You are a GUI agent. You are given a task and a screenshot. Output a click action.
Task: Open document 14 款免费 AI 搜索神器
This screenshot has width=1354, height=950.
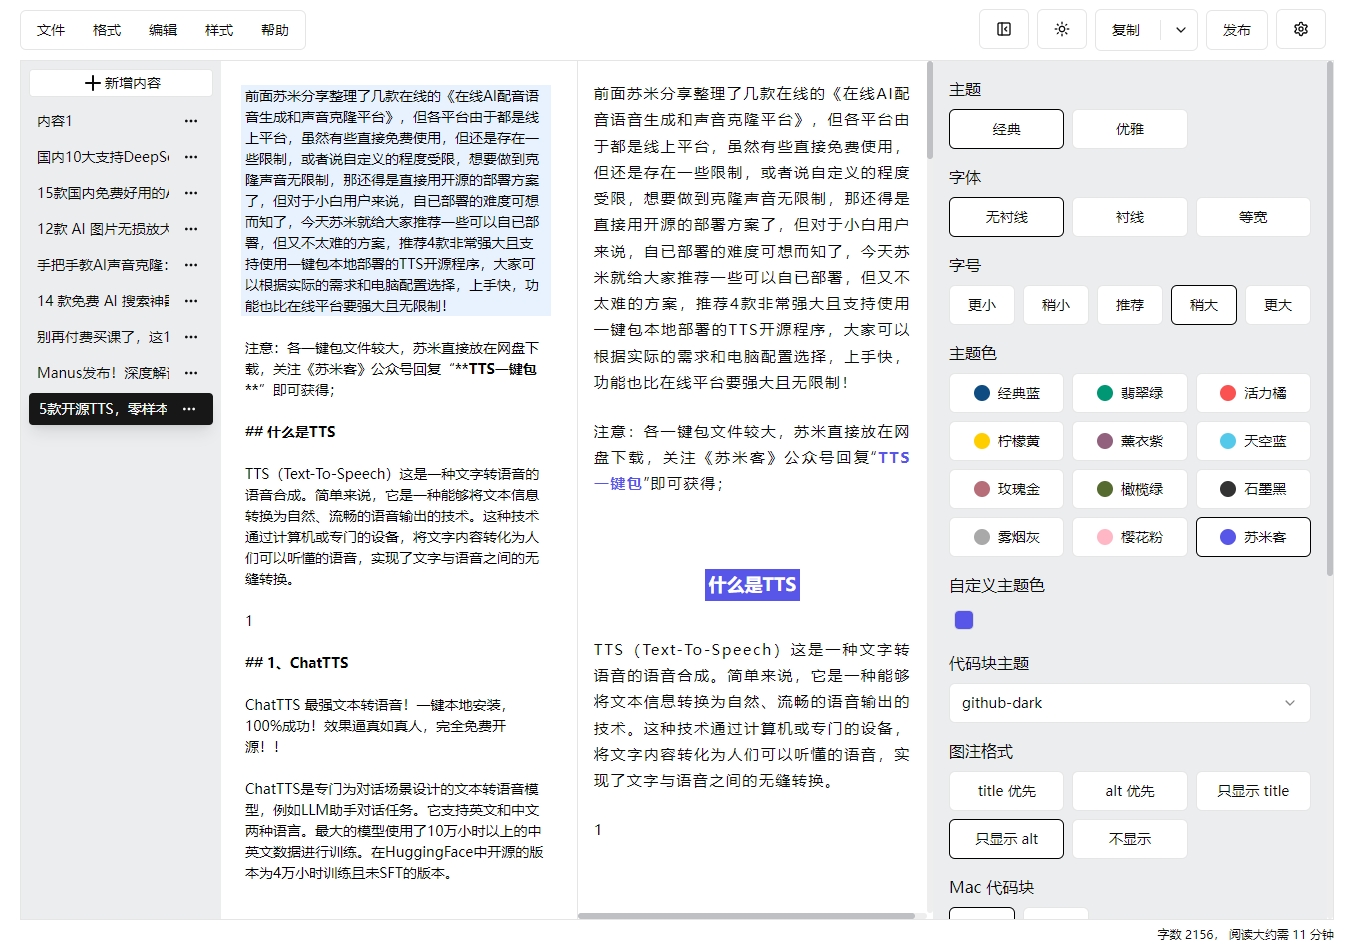[102, 301]
